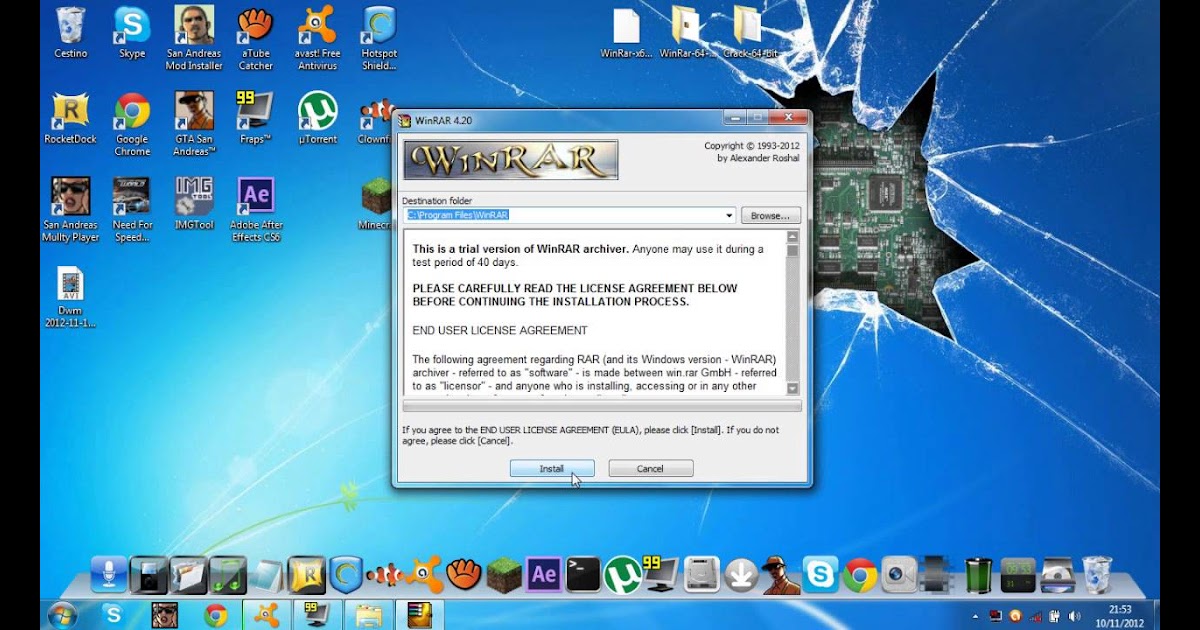Open IMGTool desktop shortcut
The height and width of the screenshot is (630, 1200).
tap(194, 204)
